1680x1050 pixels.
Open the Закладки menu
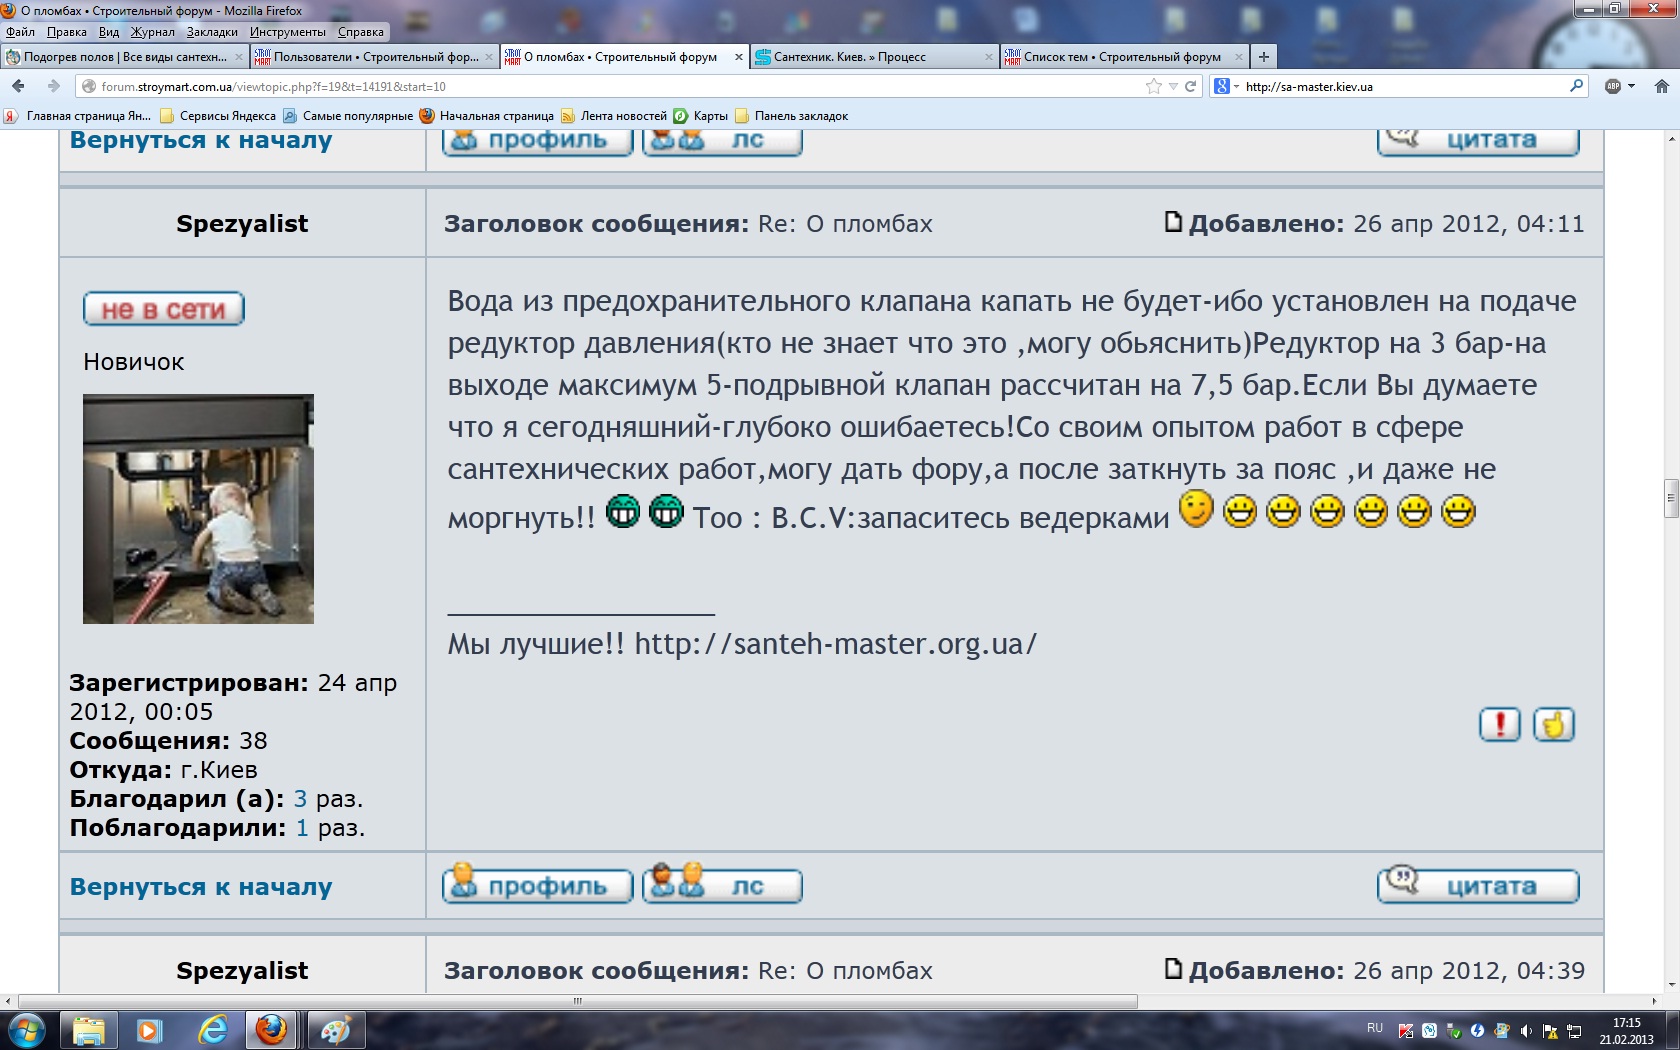212,32
